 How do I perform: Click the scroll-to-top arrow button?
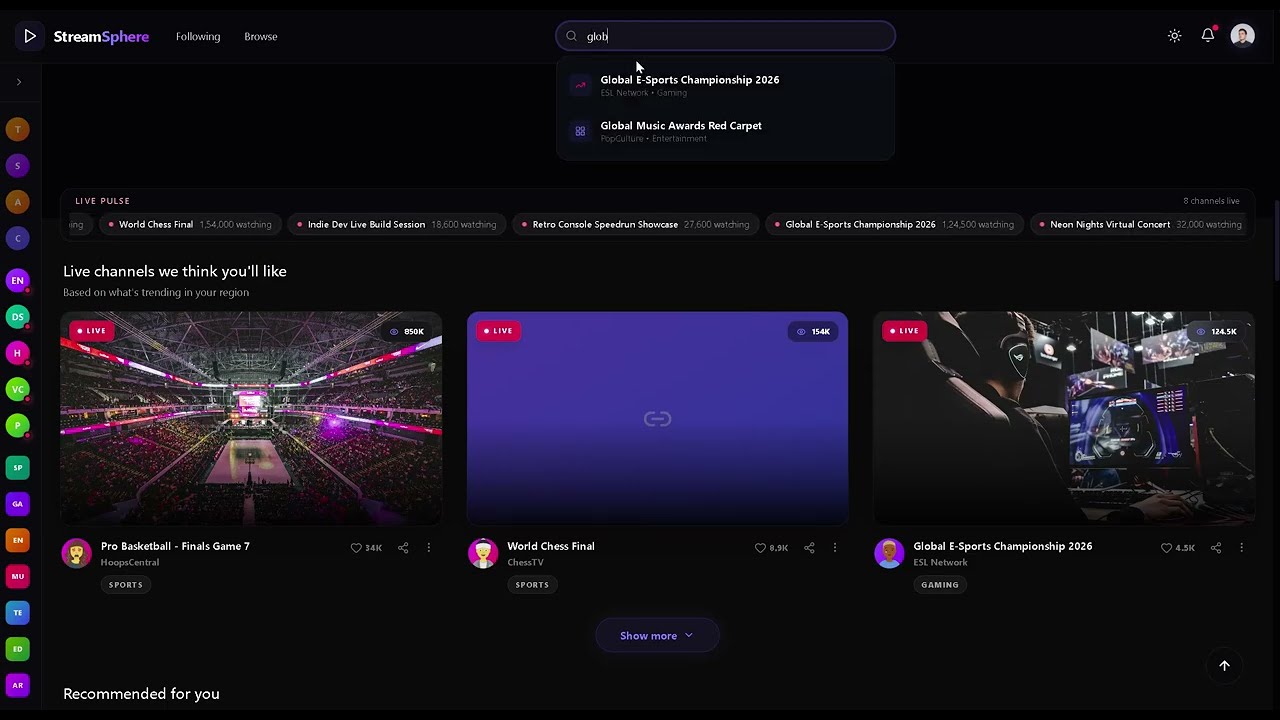click(x=1224, y=666)
